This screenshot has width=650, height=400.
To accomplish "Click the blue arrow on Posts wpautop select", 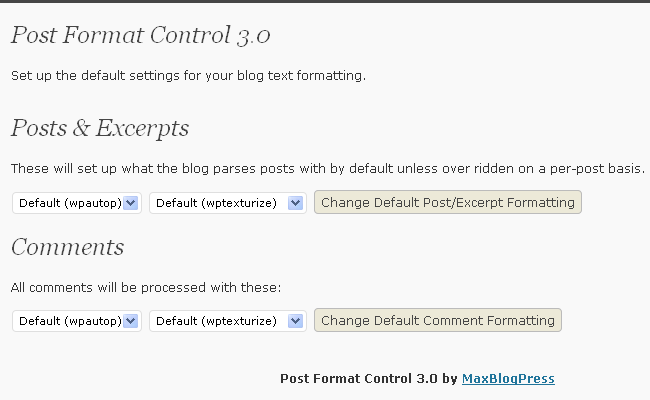I will pos(131,203).
